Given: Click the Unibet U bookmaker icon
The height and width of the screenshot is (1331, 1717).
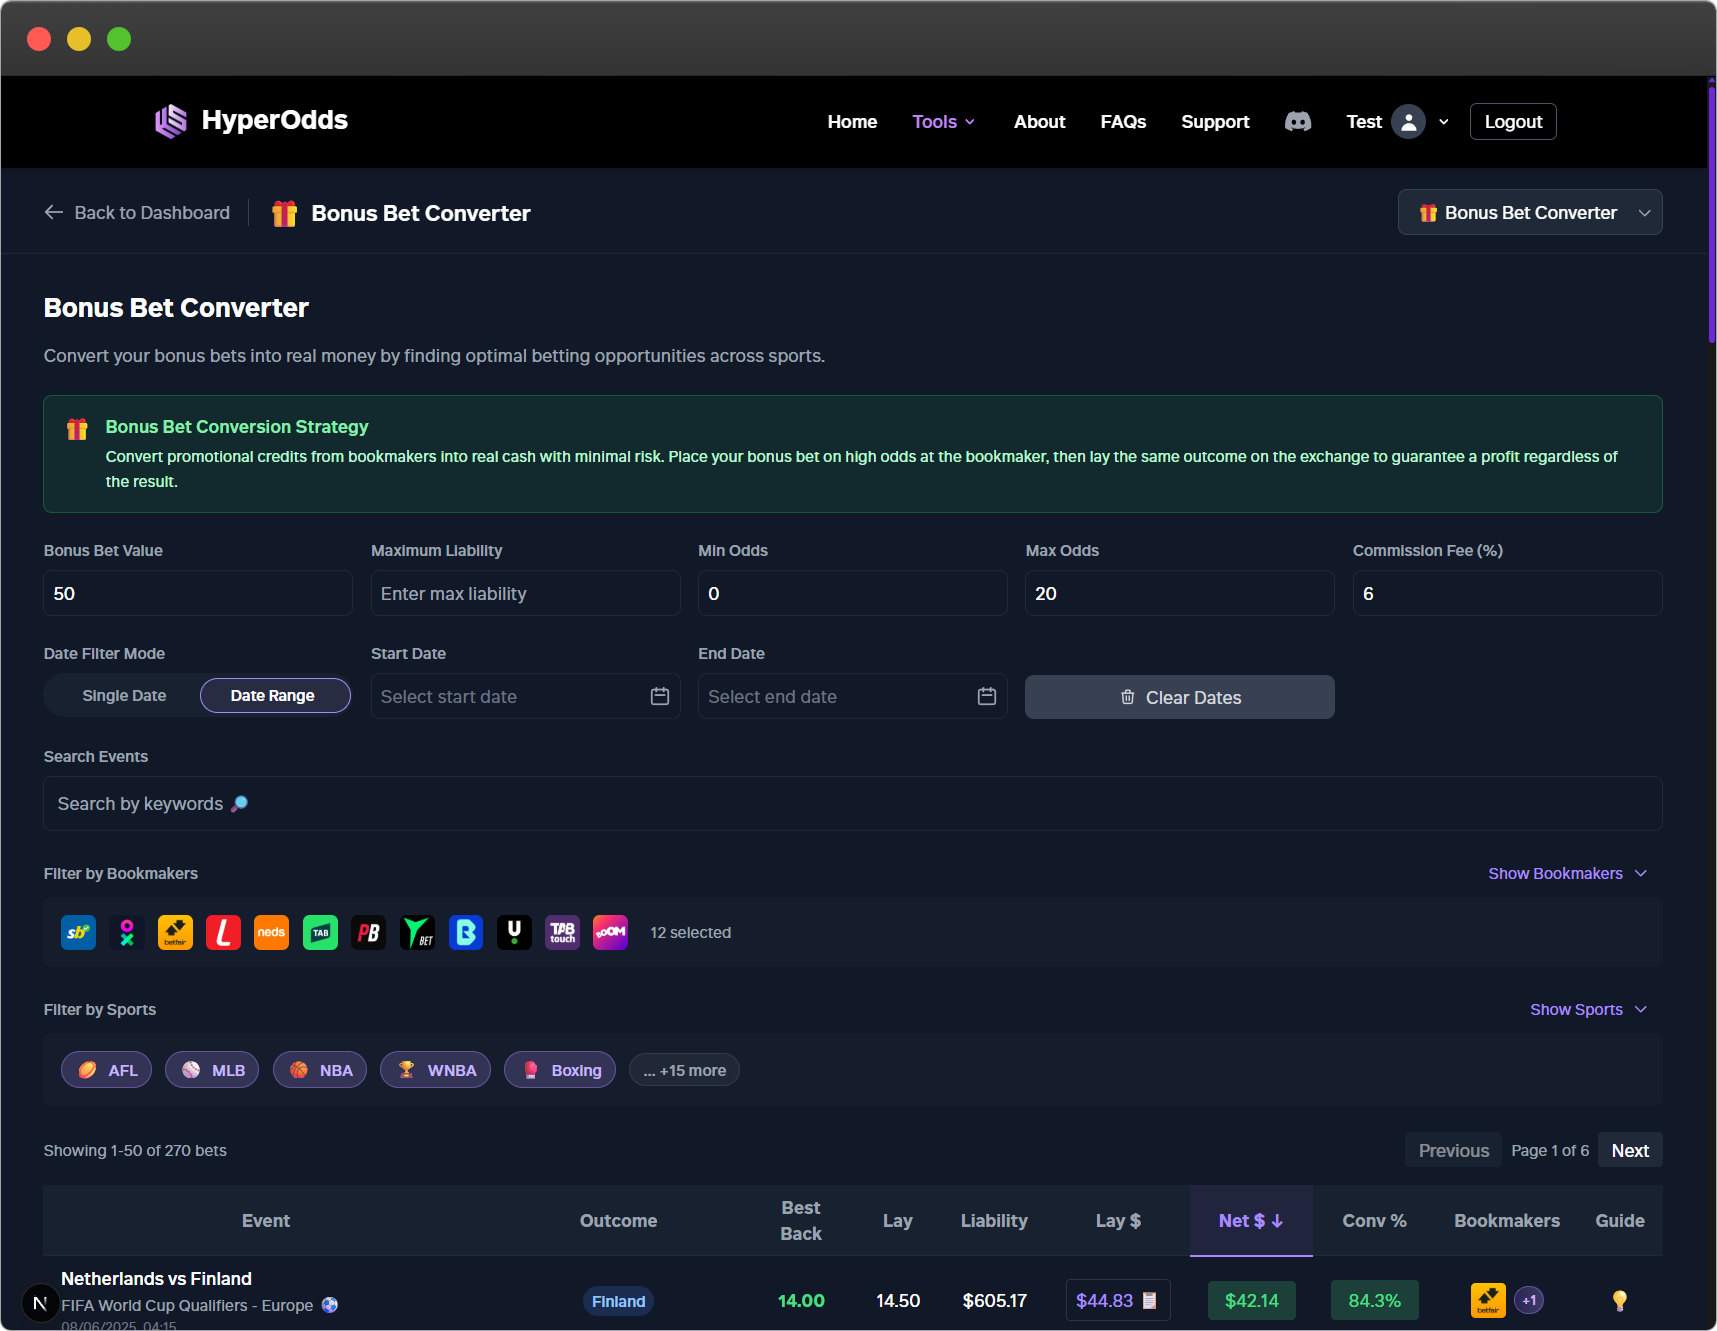Looking at the screenshot, I should (514, 933).
